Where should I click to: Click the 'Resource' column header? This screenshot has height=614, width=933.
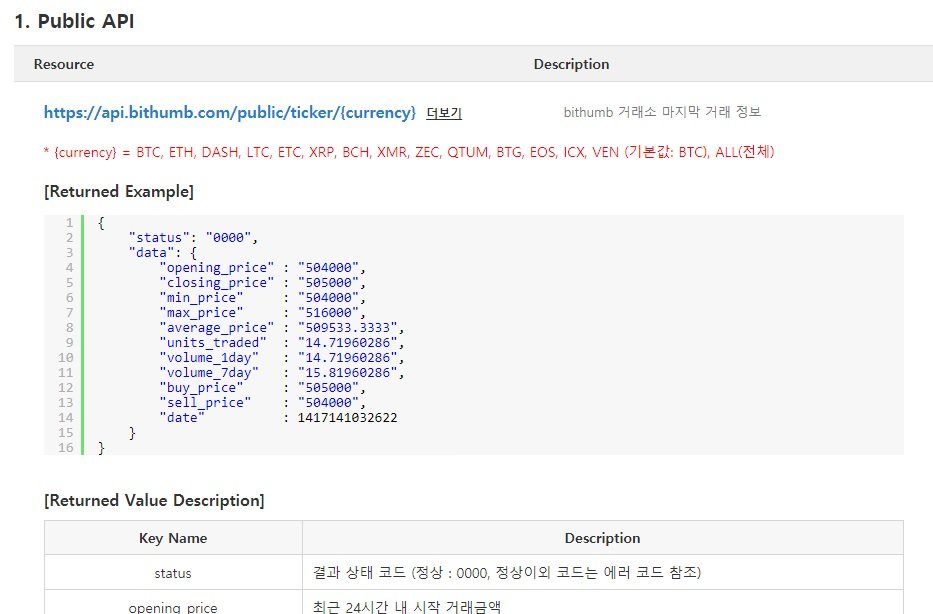pyautogui.click(x=64, y=64)
